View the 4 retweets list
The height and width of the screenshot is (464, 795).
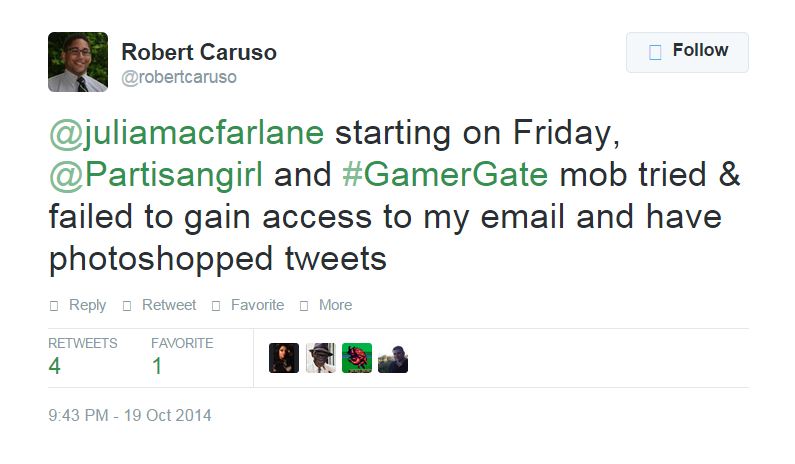[x=83, y=358]
